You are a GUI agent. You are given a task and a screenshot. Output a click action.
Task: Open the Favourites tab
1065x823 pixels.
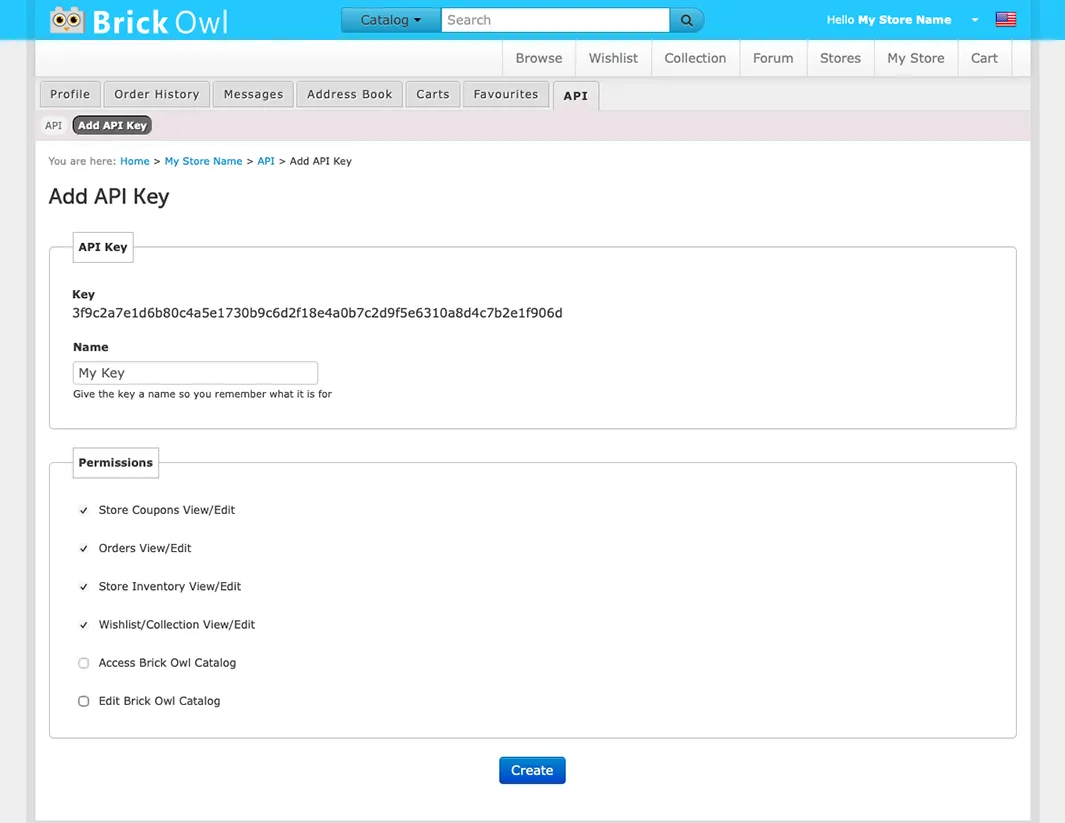[x=506, y=94]
